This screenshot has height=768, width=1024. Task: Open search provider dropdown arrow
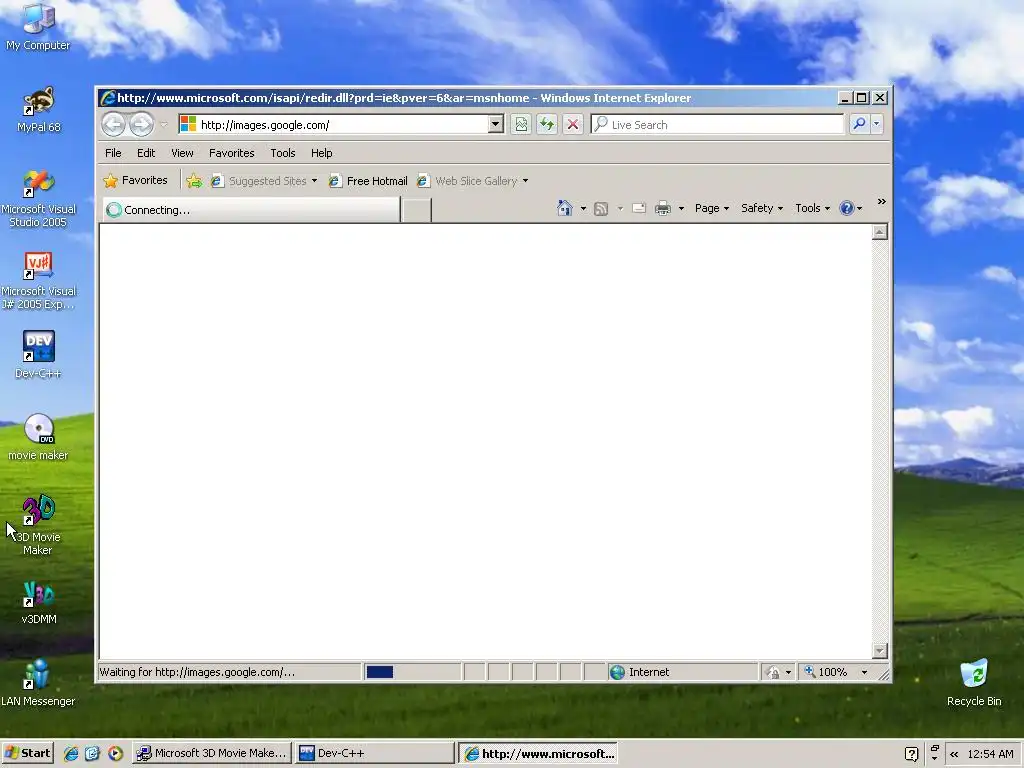[x=876, y=123]
